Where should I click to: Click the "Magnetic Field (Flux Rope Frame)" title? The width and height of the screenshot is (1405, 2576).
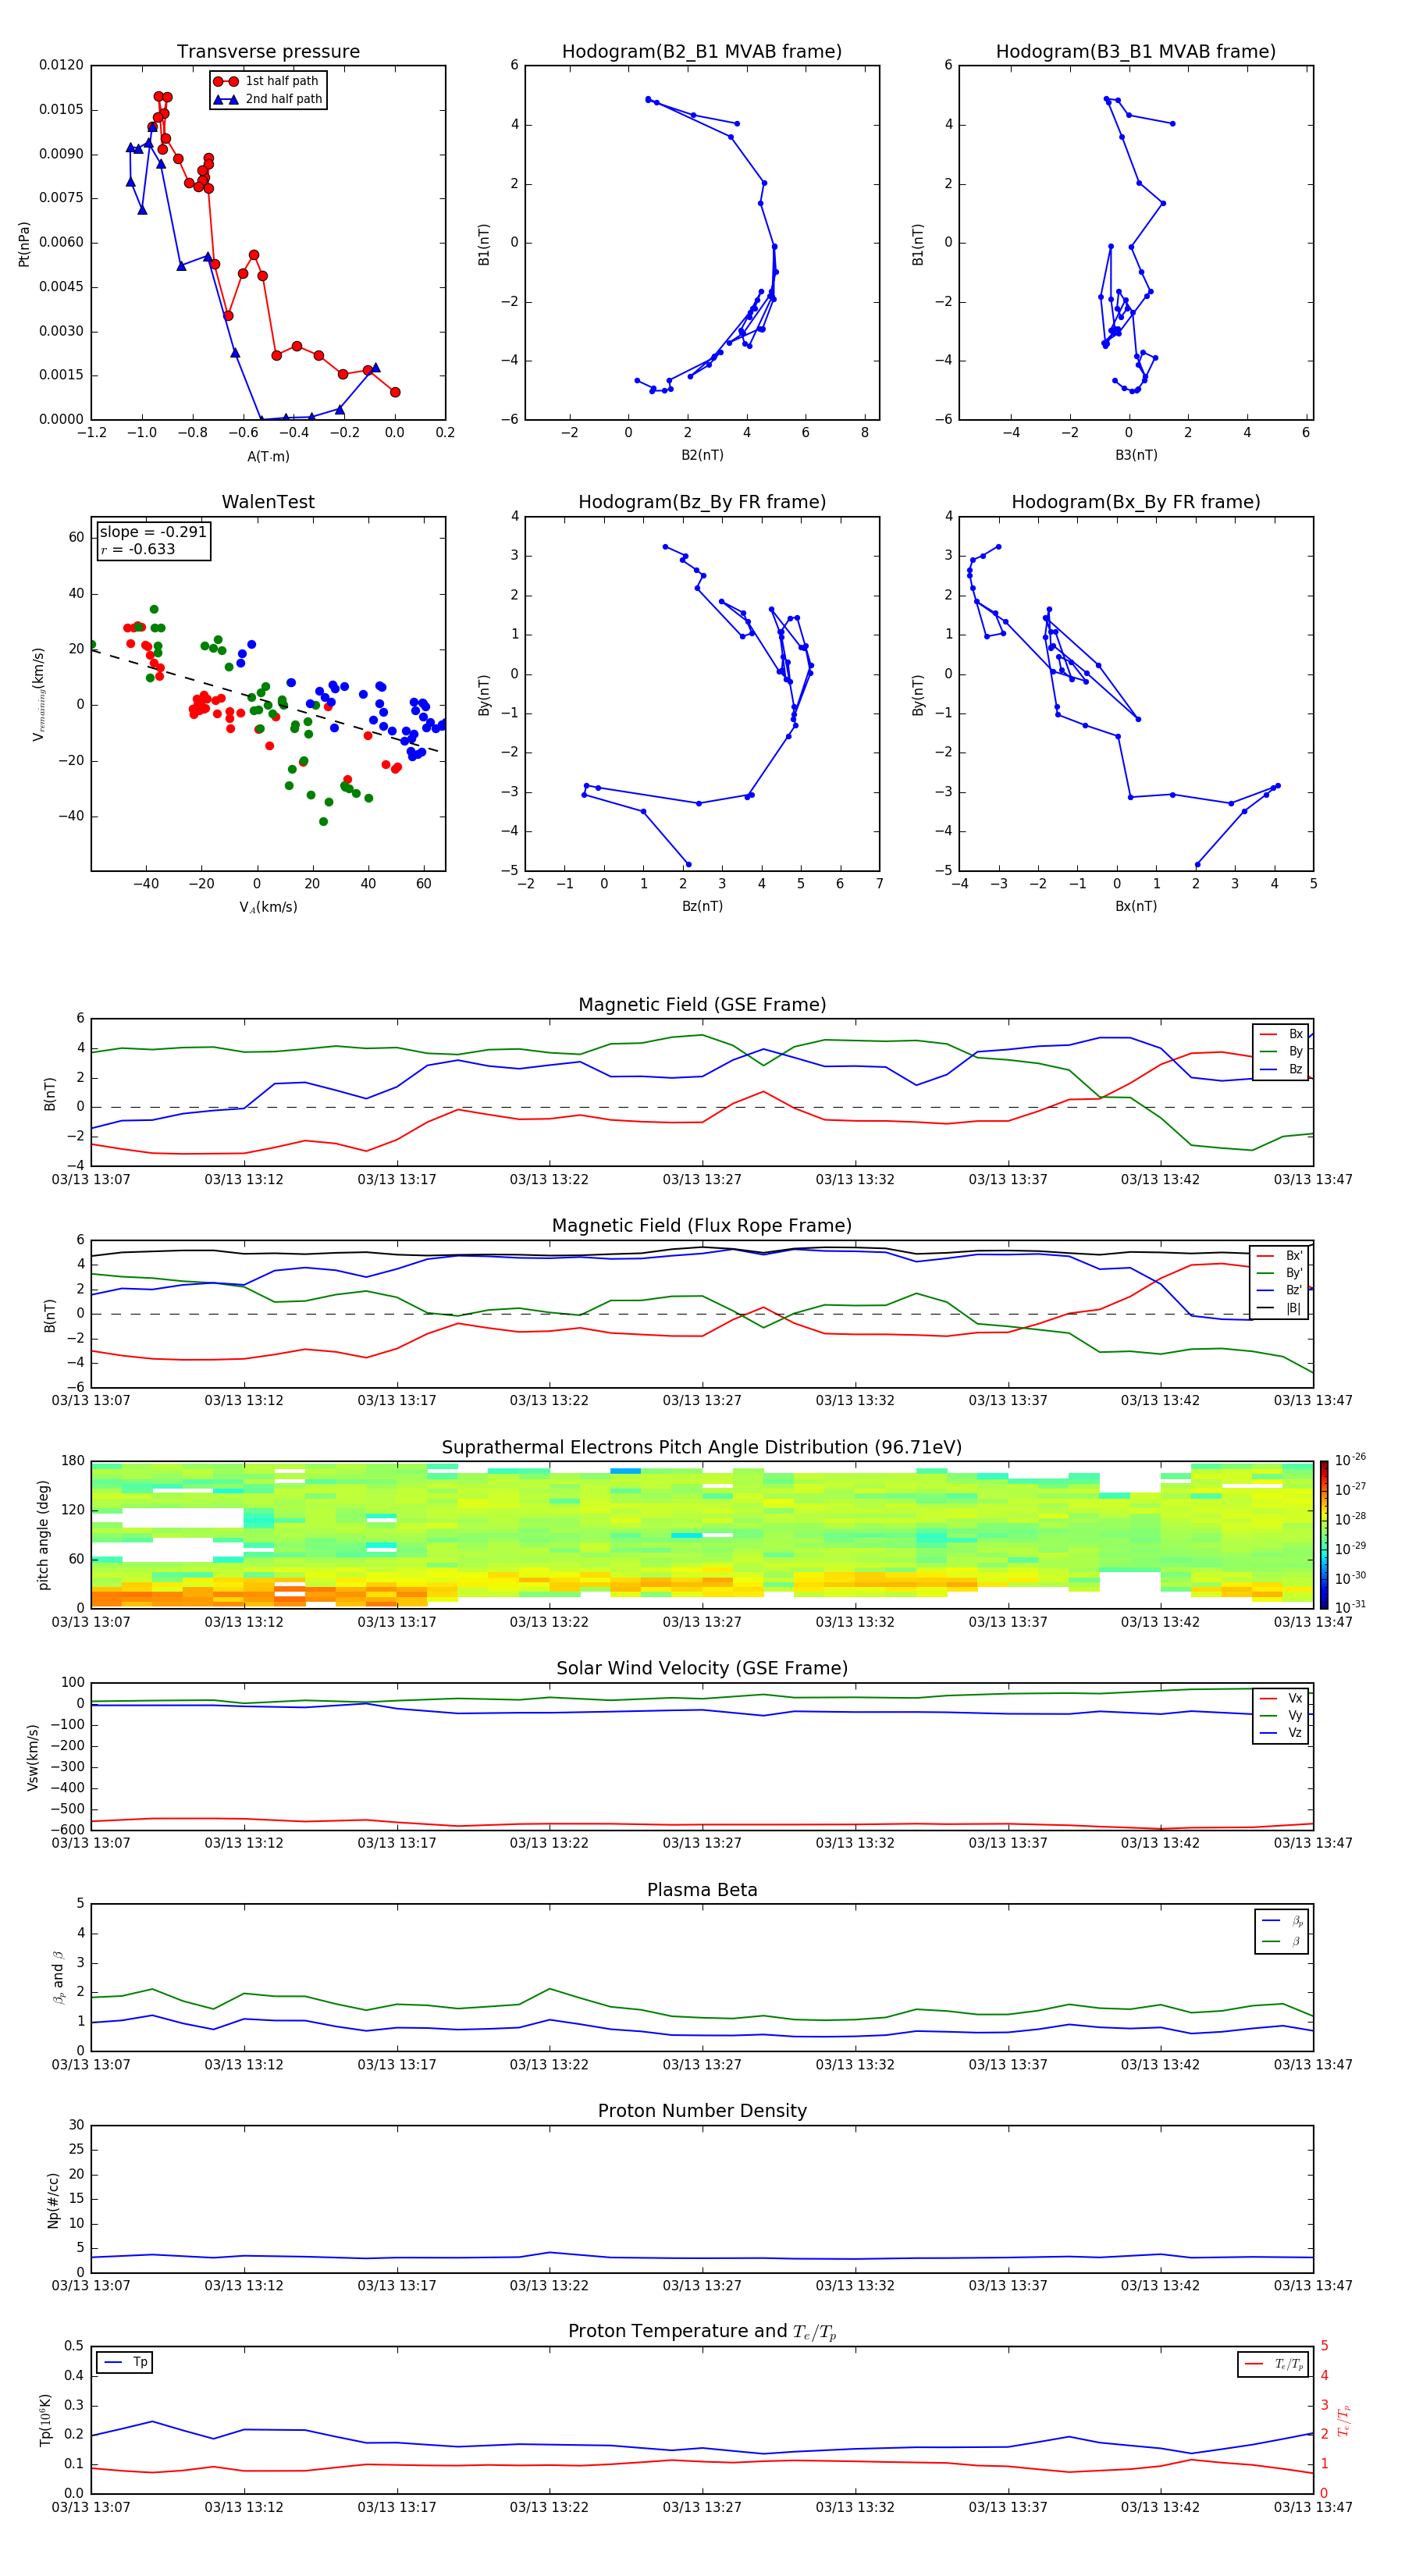click(x=702, y=1226)
